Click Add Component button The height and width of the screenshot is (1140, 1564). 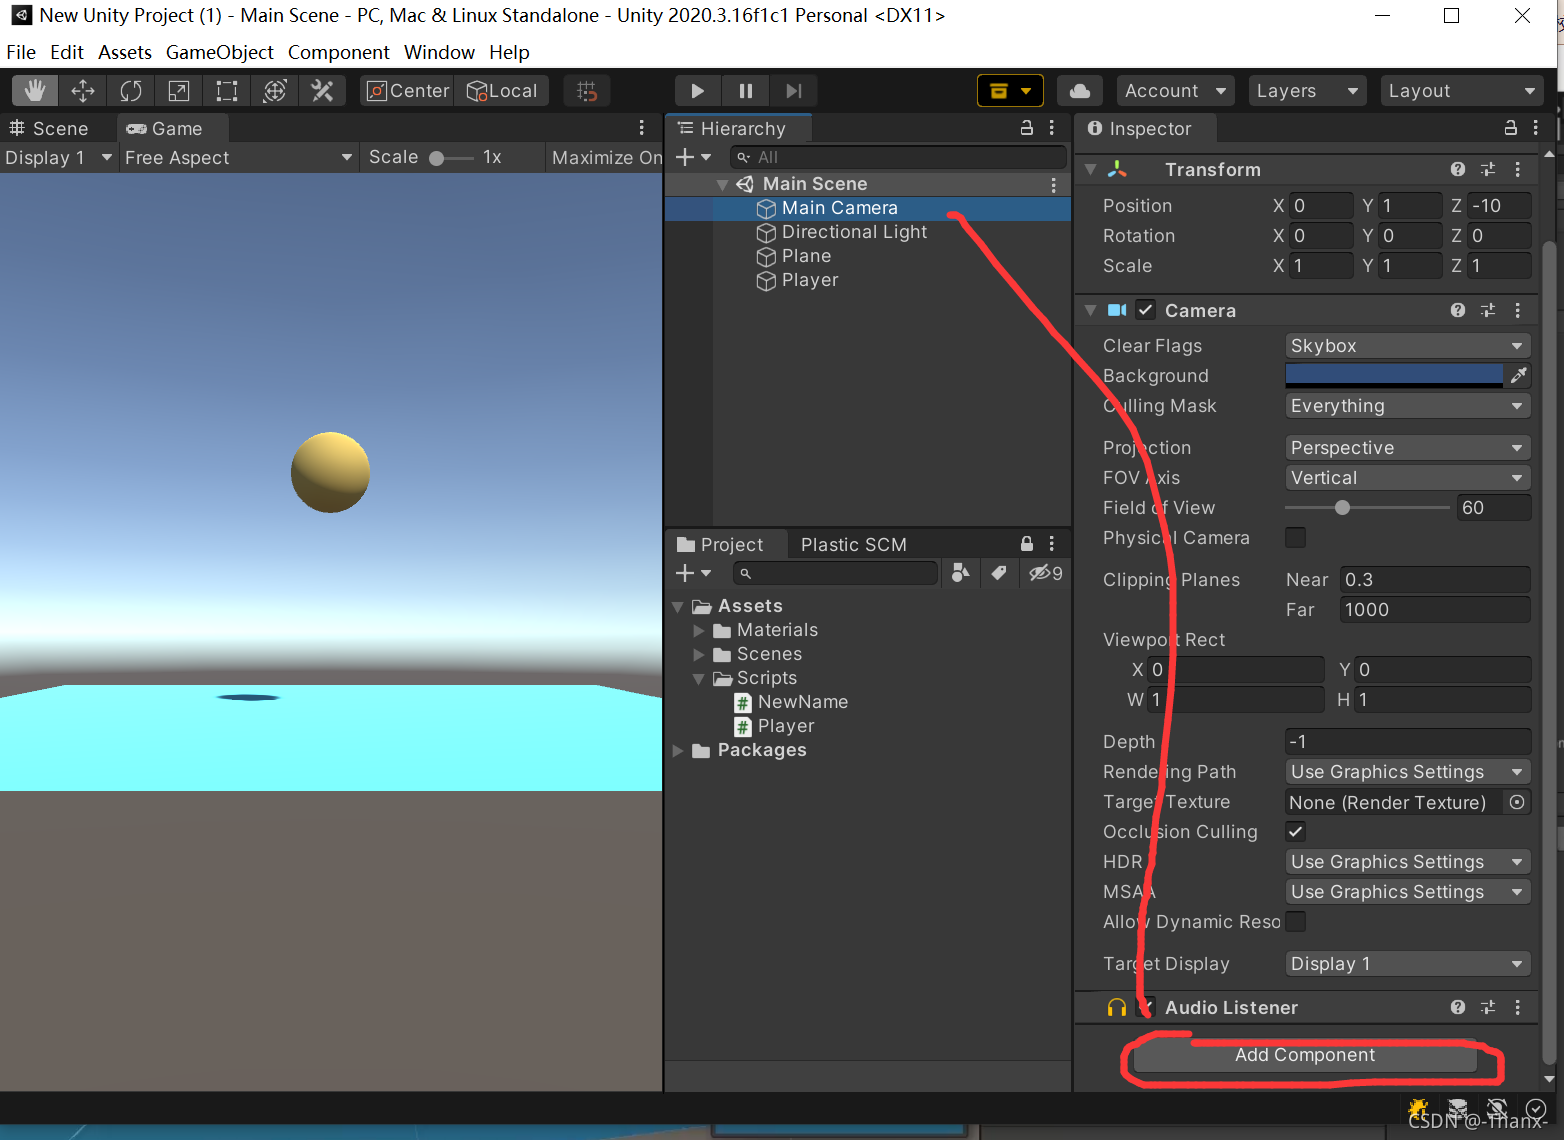[x=1305, y=1055]
